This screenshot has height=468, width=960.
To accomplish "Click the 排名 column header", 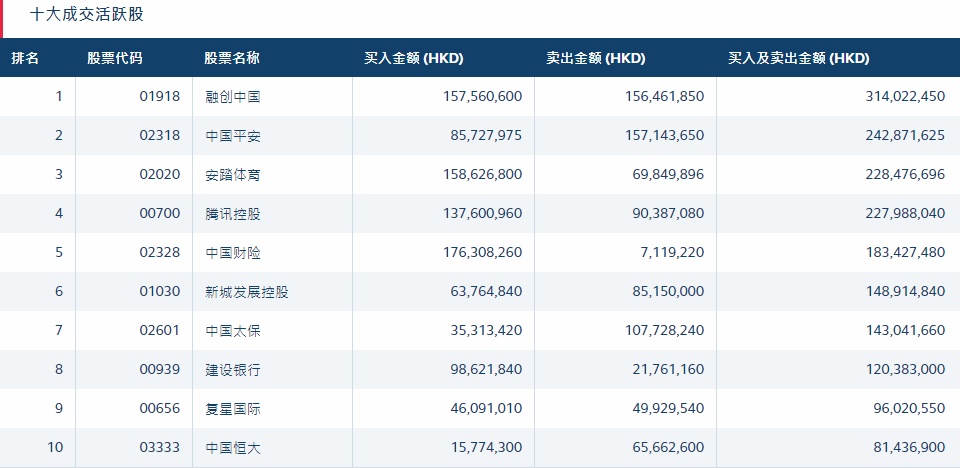I will click(x=25, y=58).
